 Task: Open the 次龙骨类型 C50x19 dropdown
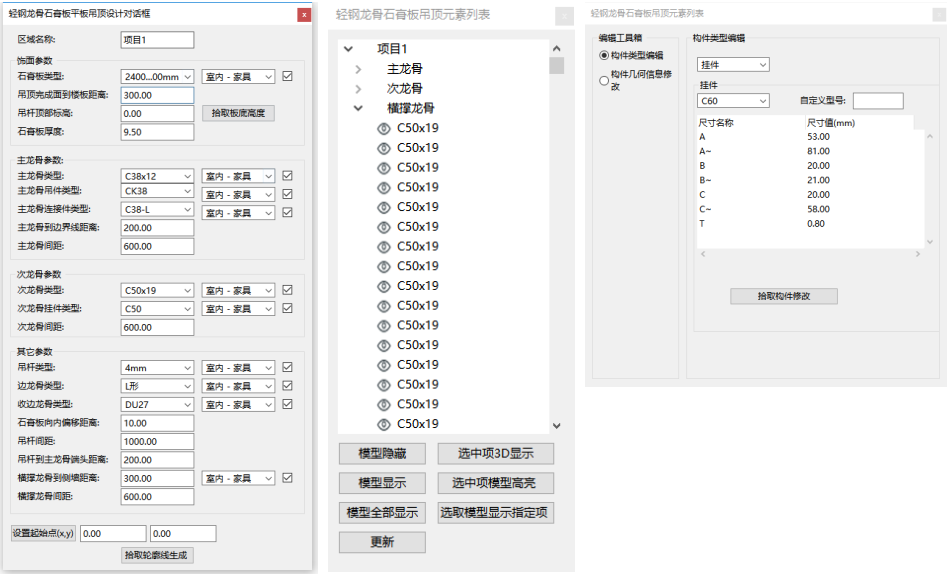tap(157, 290)
